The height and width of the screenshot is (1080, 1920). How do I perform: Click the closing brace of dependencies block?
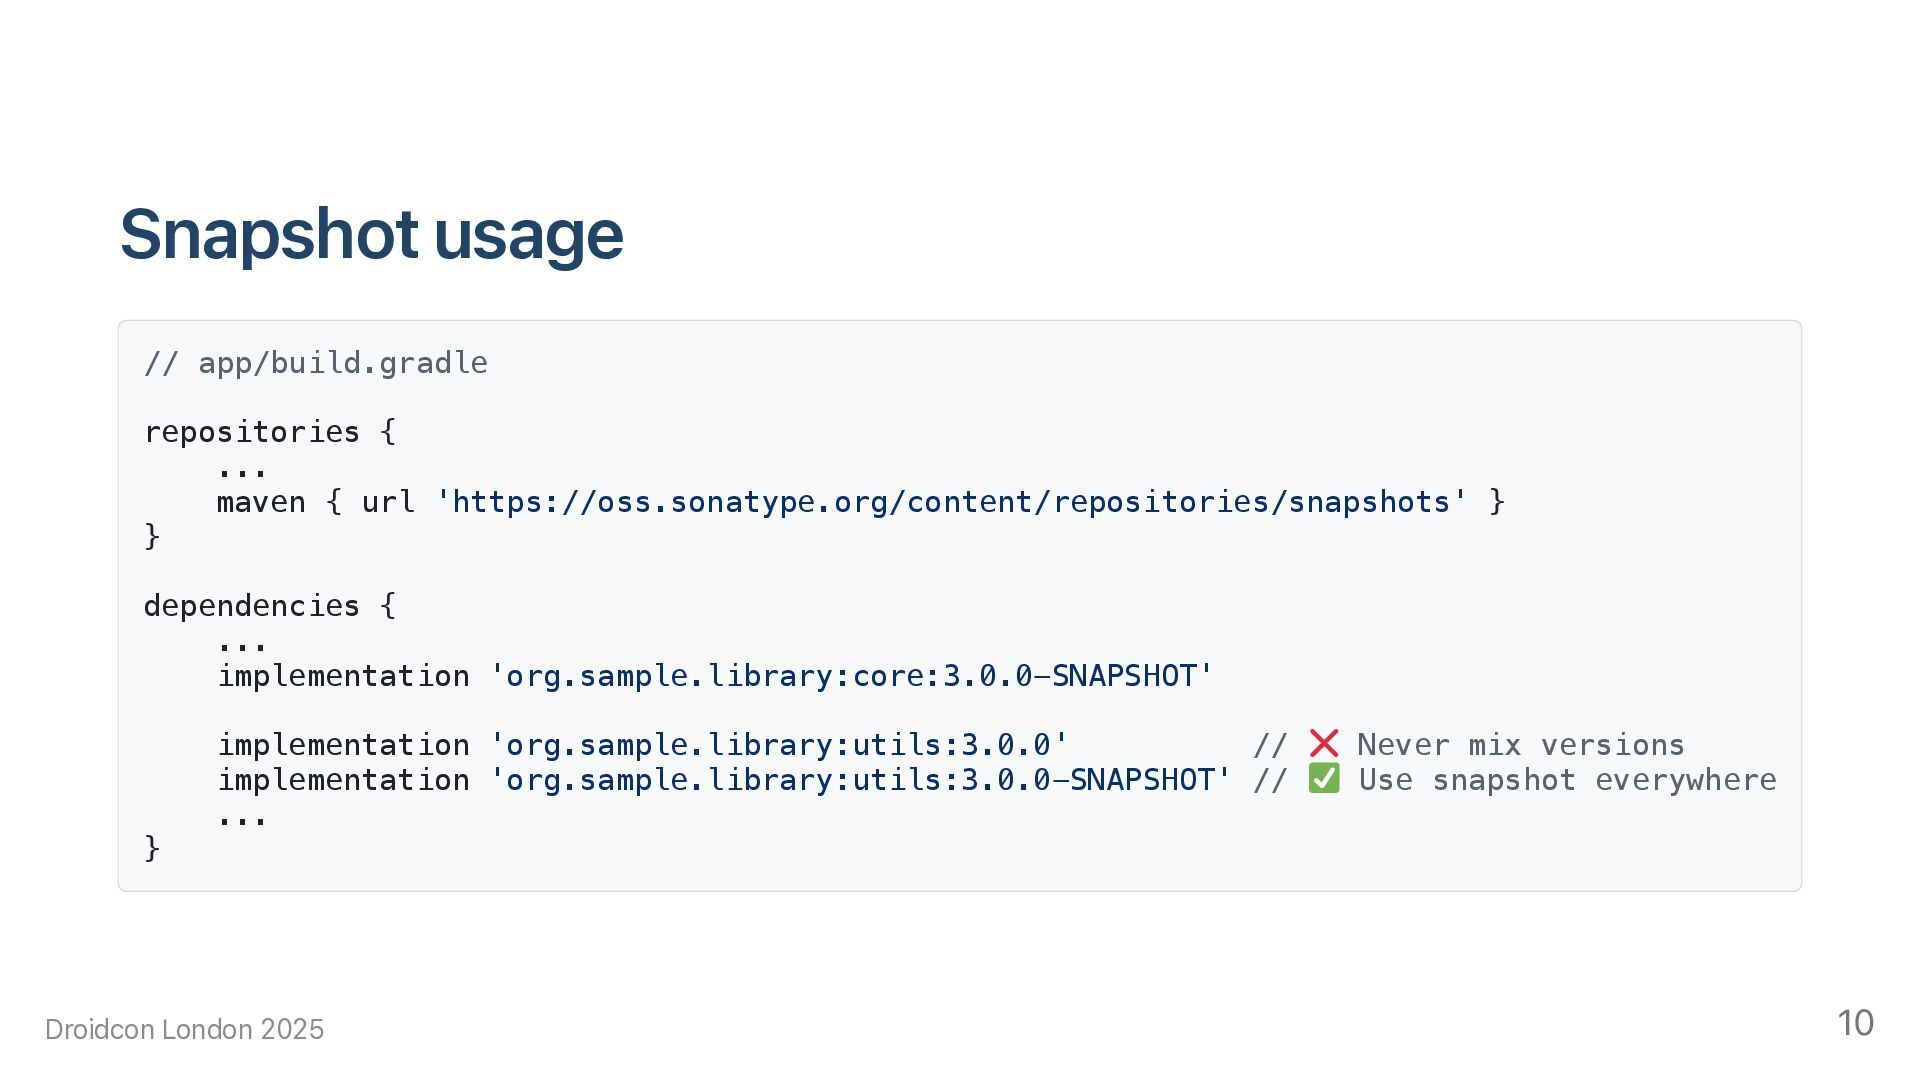(152, 848)
